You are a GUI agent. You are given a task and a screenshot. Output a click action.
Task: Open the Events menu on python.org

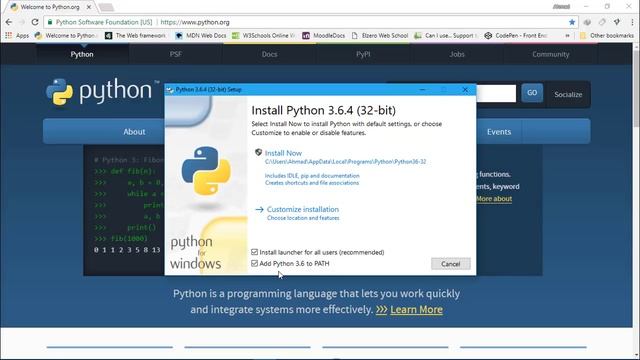499,132
